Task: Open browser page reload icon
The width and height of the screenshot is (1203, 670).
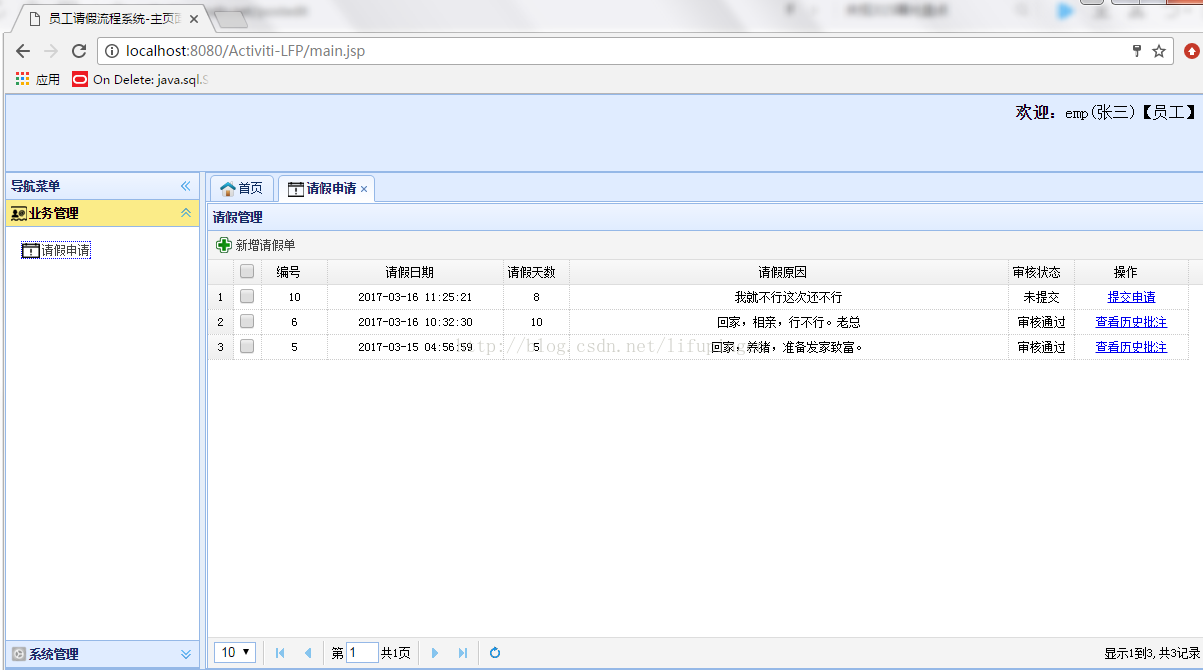Action: point(78,51)
